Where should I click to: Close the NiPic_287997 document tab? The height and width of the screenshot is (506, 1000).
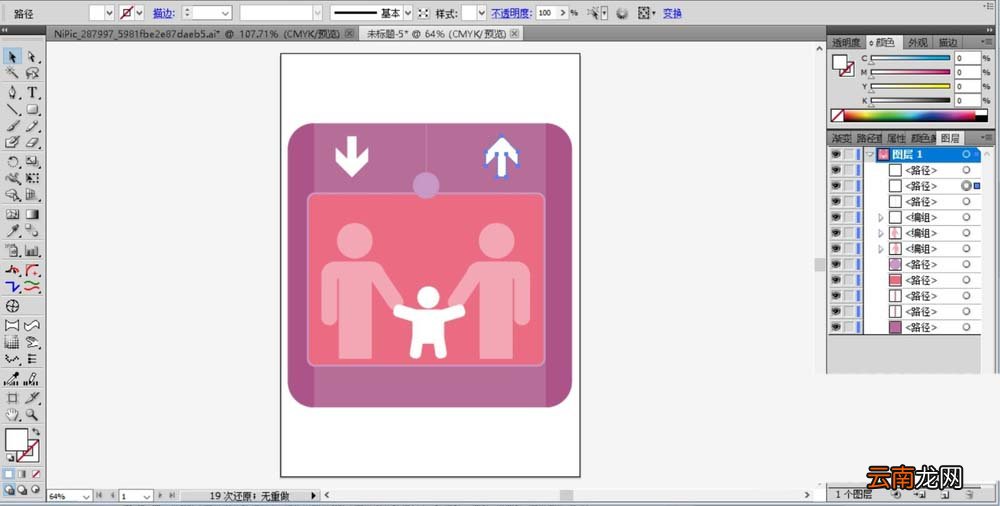coord(349,34)
